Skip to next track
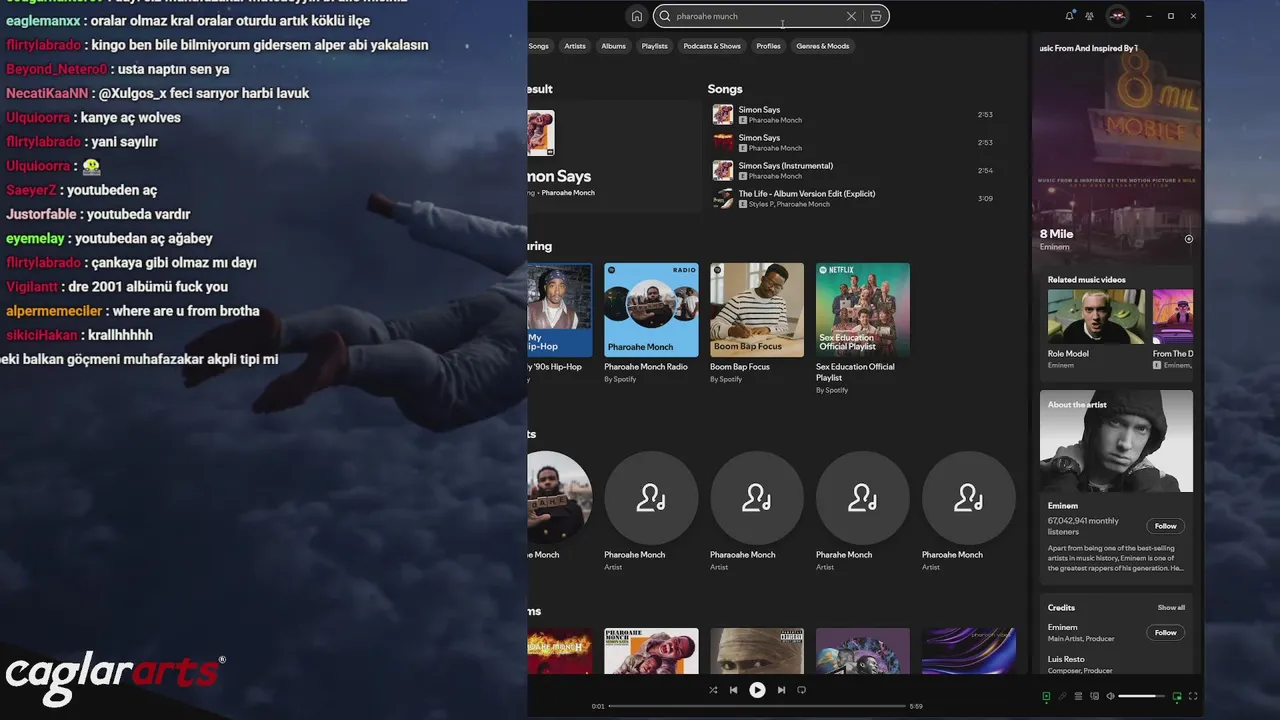This screenshot has height=720, width=1280. click(x=781, y=690)
